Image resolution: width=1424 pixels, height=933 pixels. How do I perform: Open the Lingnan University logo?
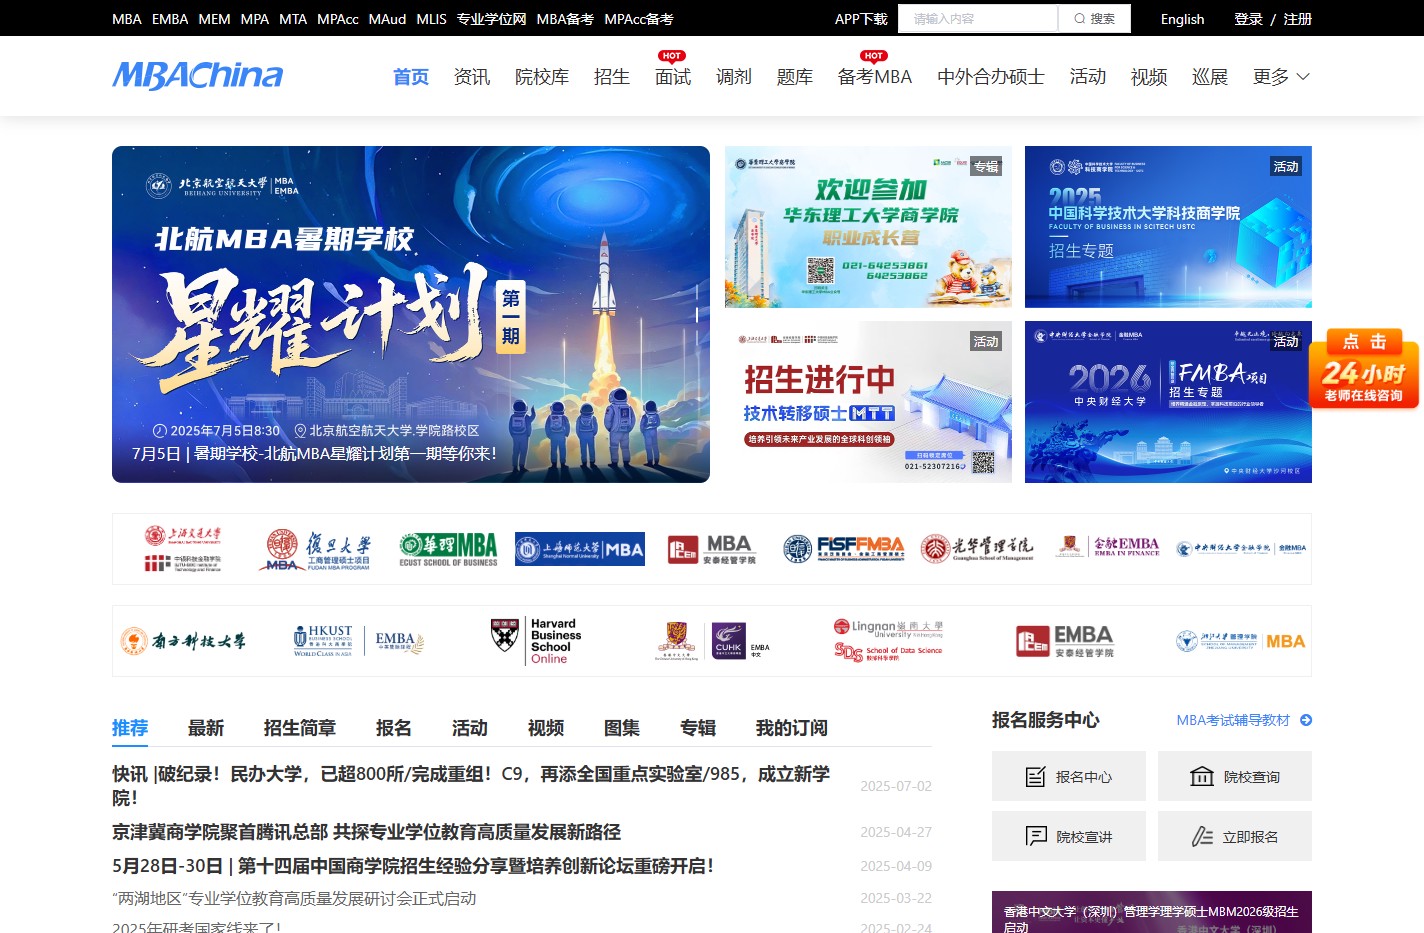pyautogui.click(x=889, y=641)
